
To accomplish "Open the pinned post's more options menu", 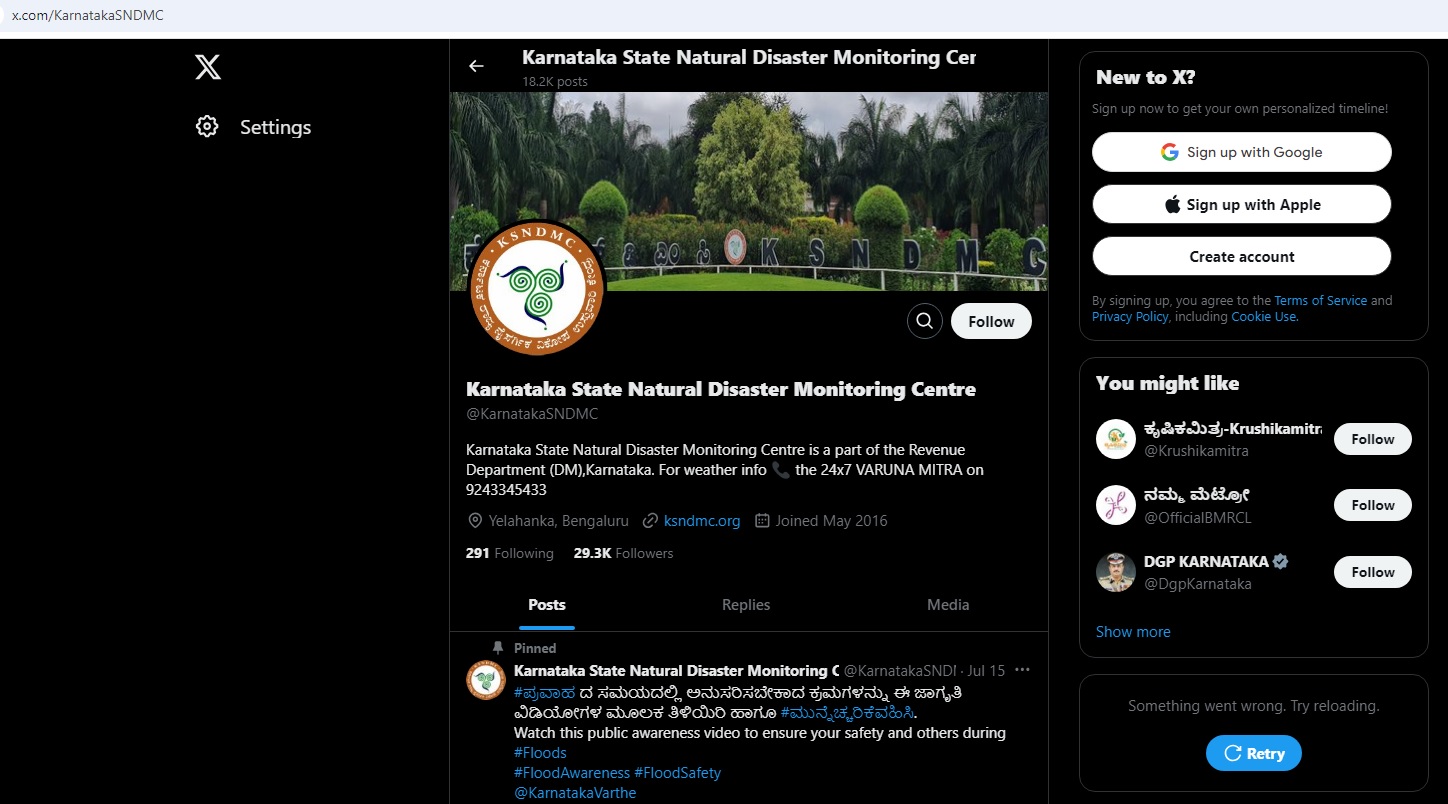I will point(1022,670).
